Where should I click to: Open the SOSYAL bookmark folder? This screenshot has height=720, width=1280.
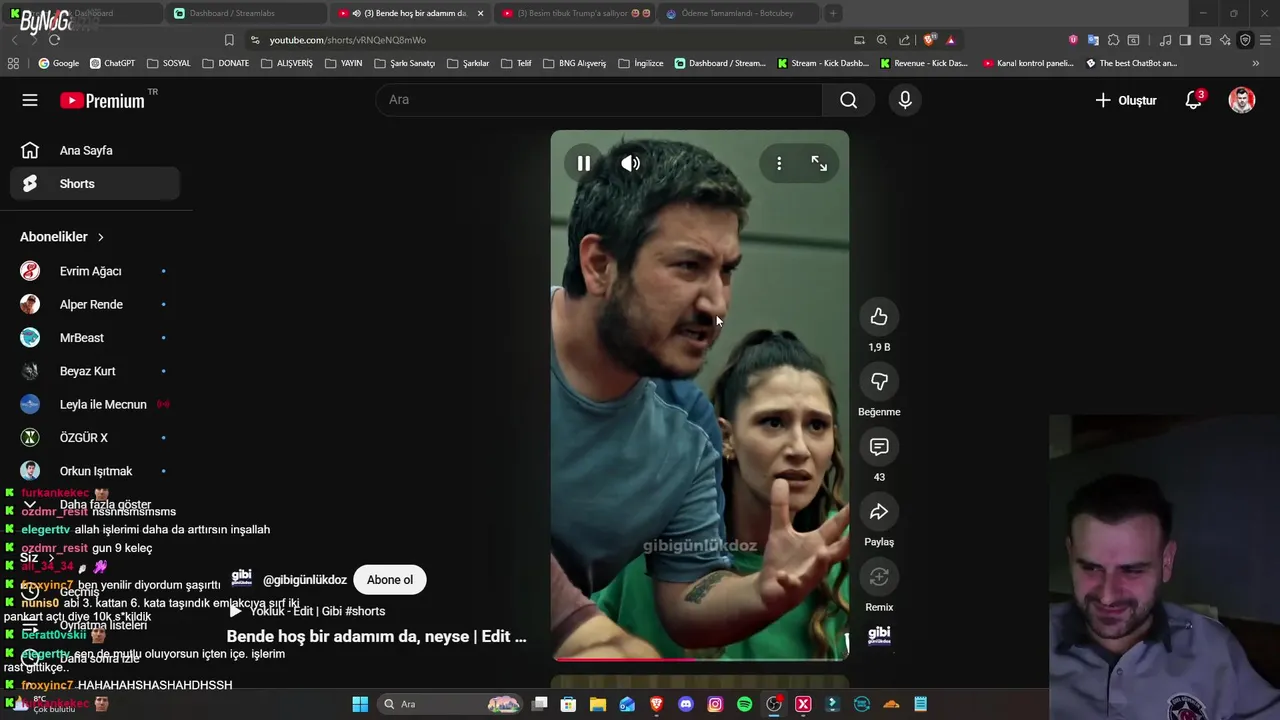[168, 63]
